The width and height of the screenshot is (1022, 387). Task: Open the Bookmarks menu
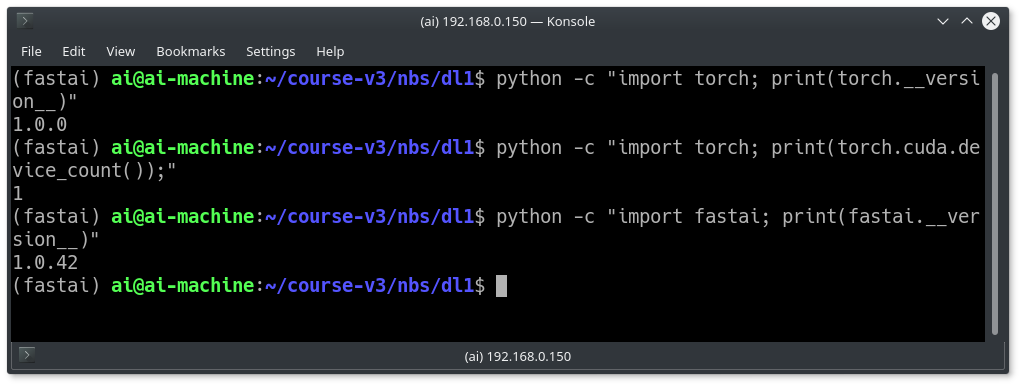pyautogui.click(x=190, y=51)
